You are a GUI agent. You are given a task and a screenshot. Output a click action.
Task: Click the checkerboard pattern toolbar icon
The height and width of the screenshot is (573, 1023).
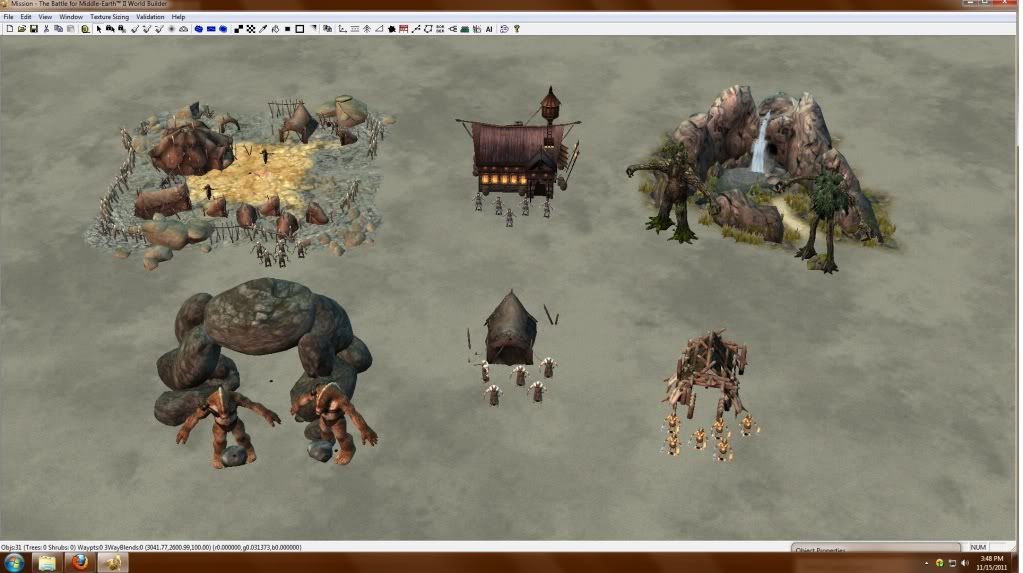[x=250, y=29]
